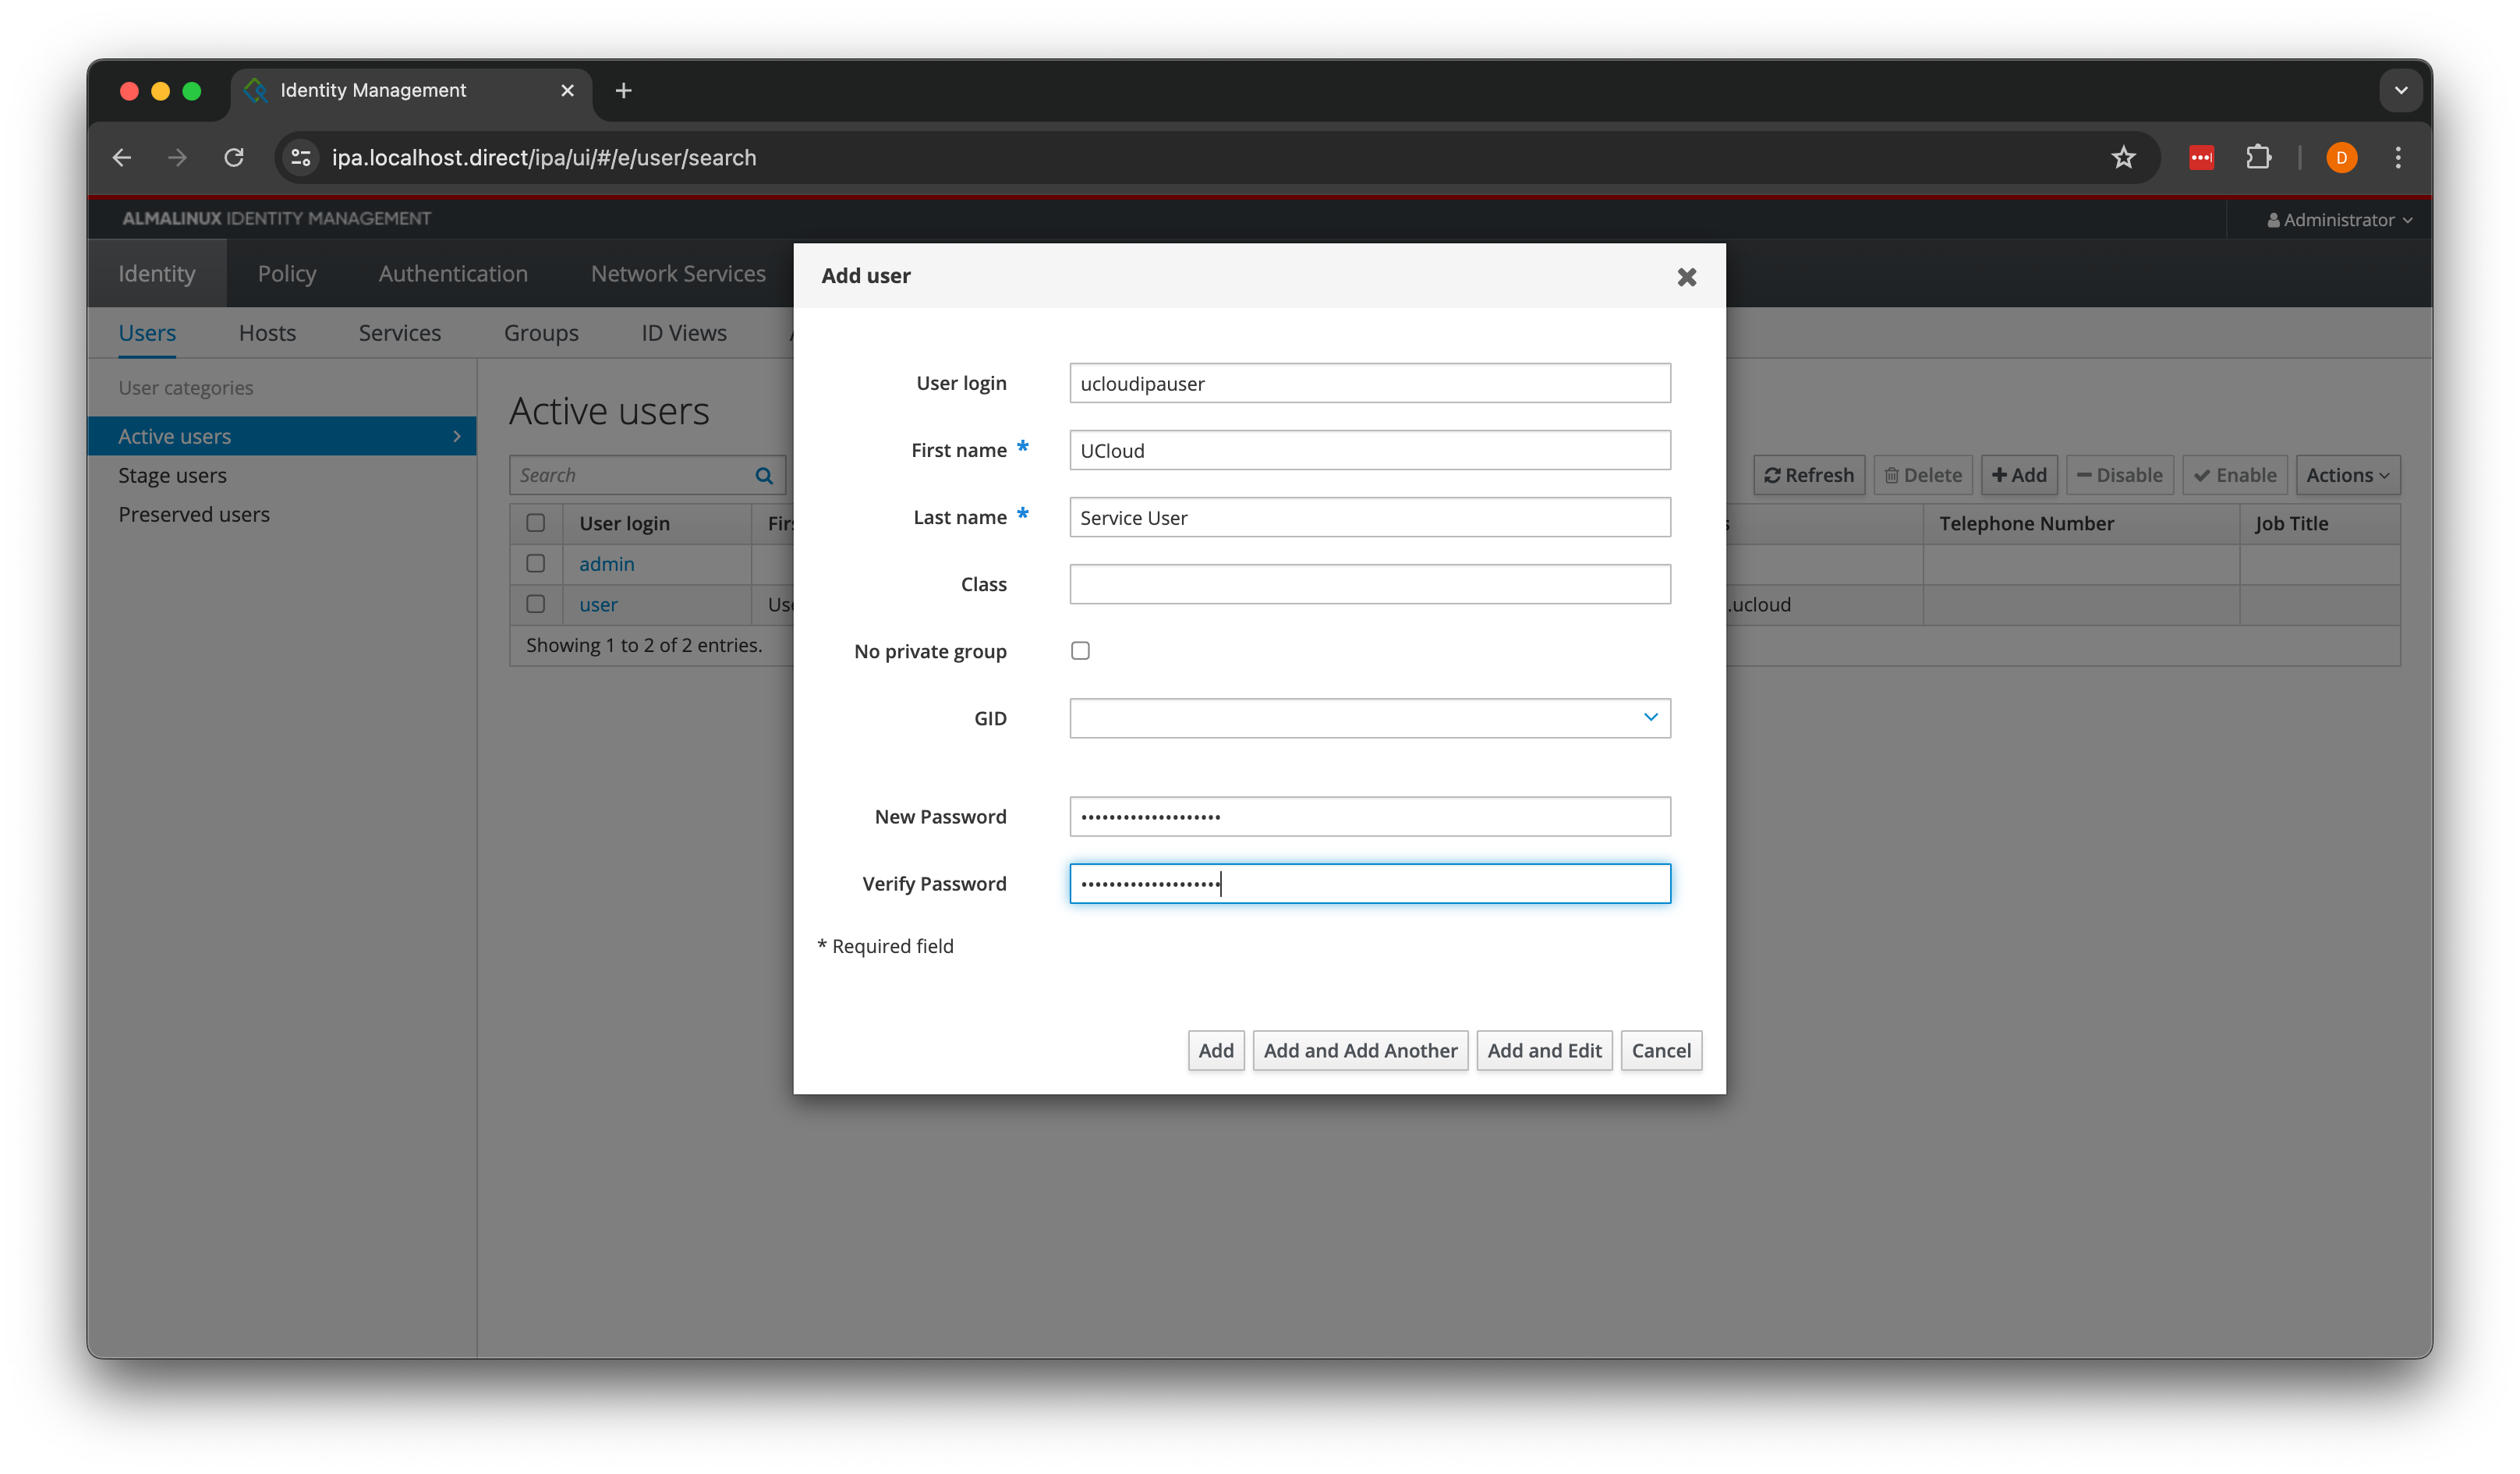Open the Chrome three-dot menu
This screenshot has width=2520, height=1474.
click(x=2397, y=157)
